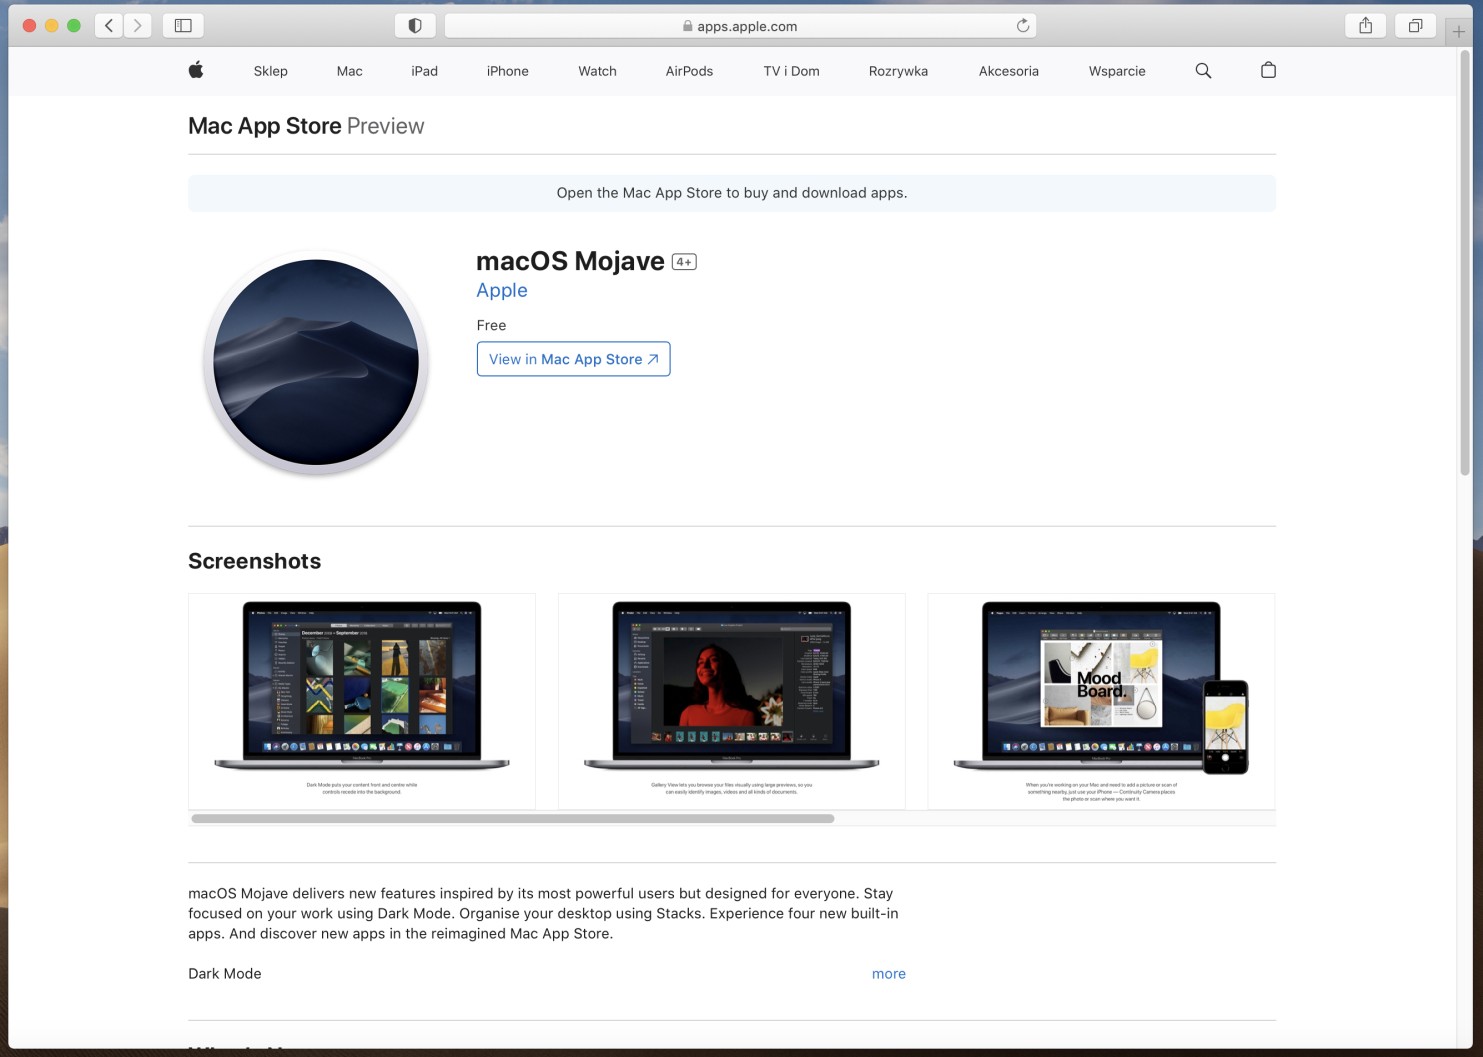Click the apps.apple.com address field
This screenshot has width=1483, height=1057.
(740, 26)
